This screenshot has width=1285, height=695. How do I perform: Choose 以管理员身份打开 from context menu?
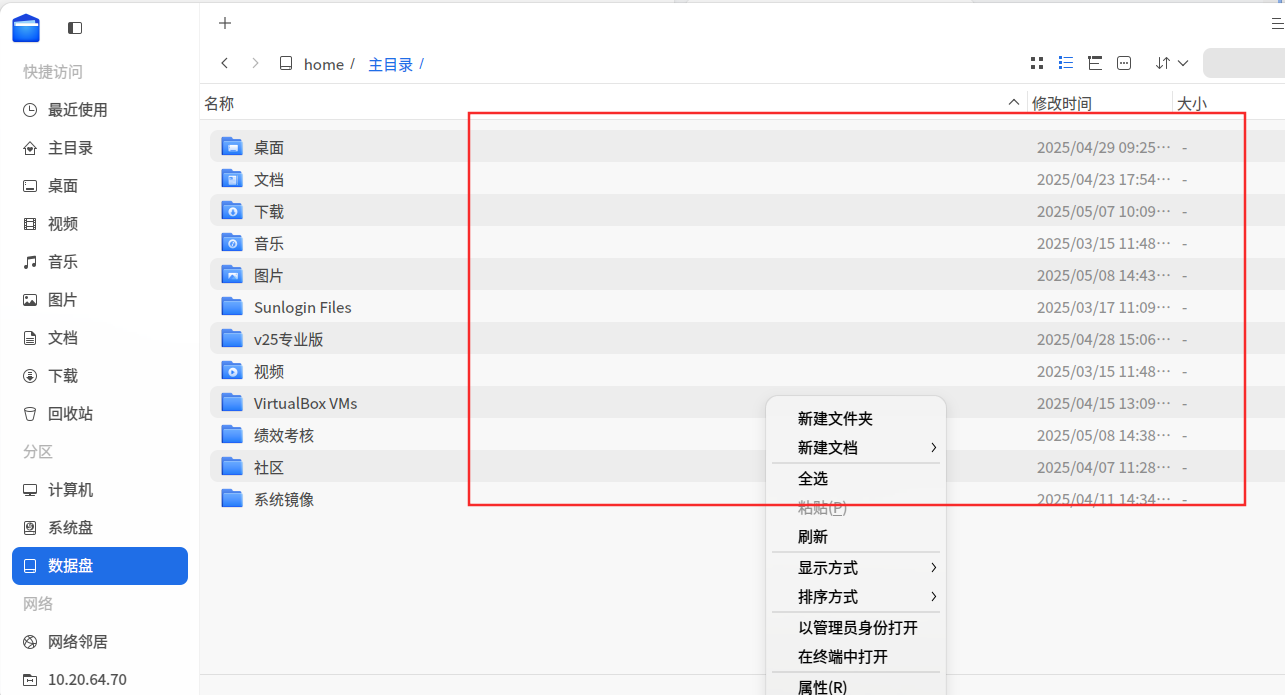(x=856, y=628)
